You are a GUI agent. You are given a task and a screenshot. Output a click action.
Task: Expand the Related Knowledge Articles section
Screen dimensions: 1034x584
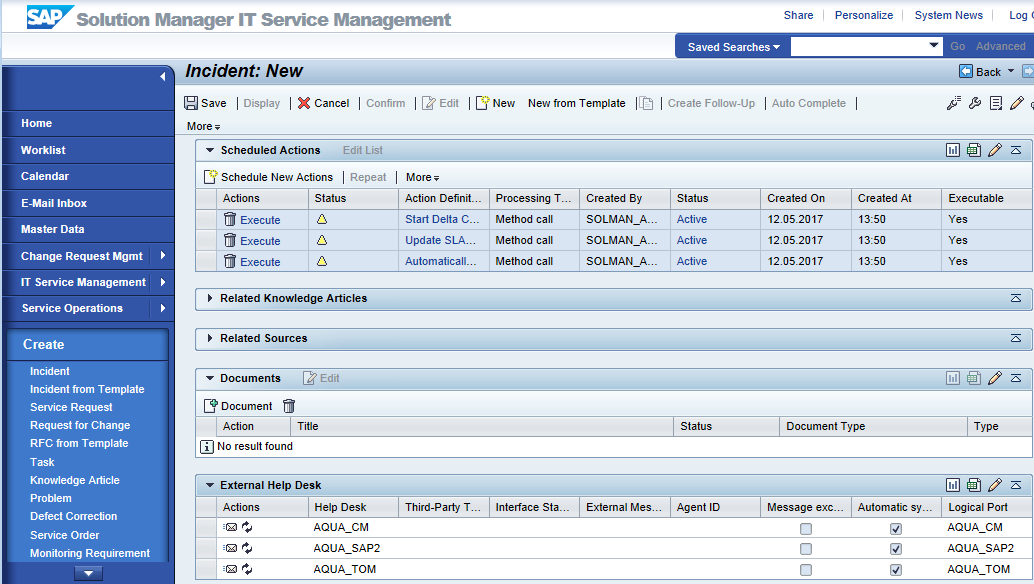[210, 298]
